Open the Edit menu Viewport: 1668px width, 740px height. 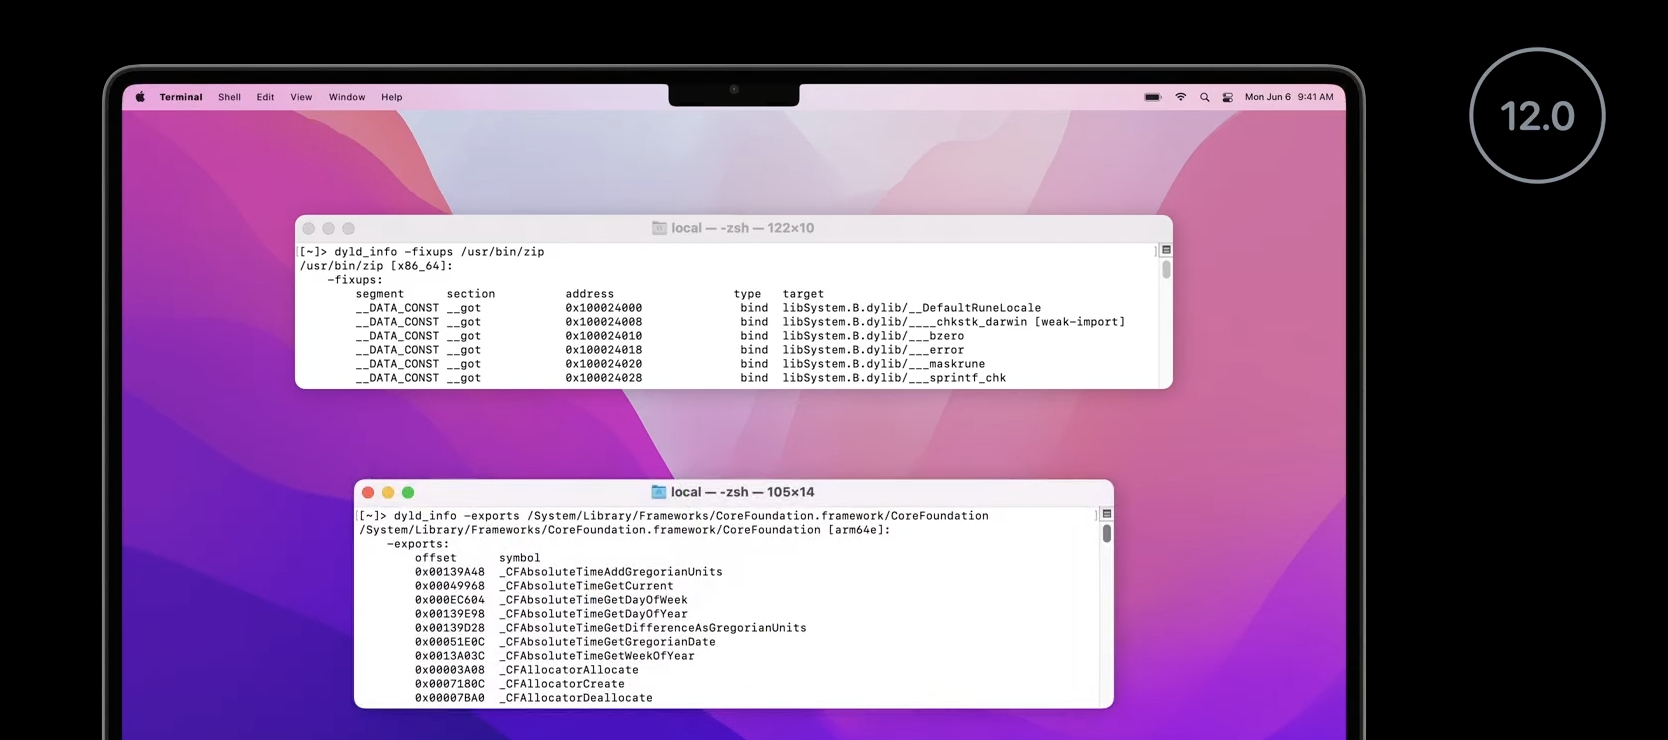tap(265, 97)
